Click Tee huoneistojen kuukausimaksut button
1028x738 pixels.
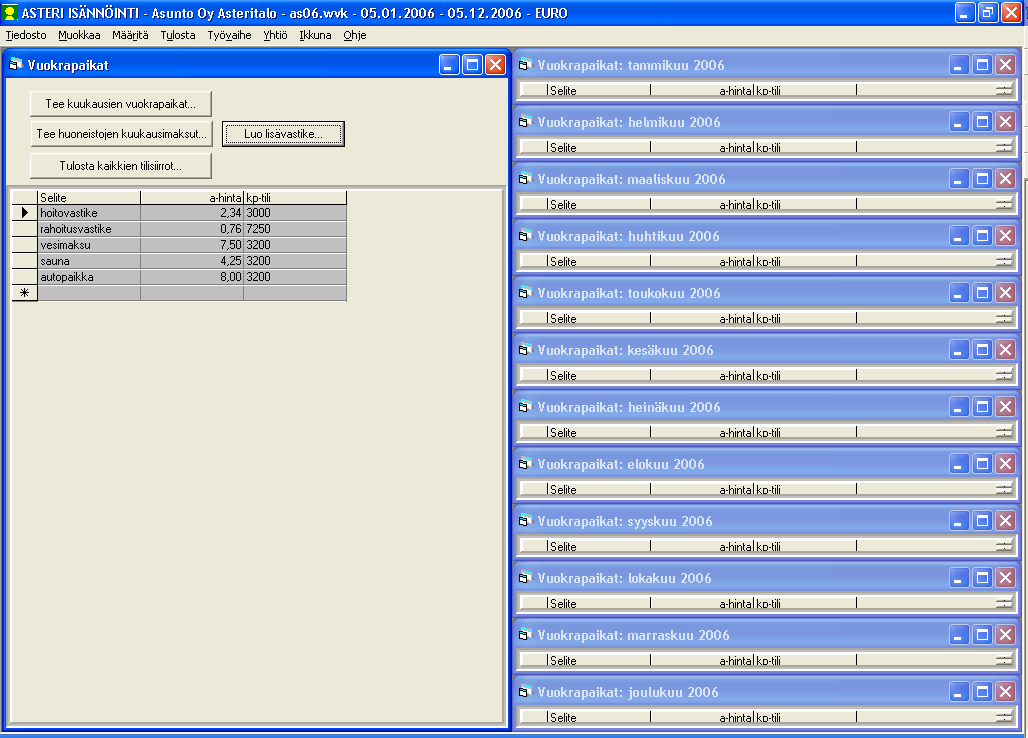[x=121, y=134]
